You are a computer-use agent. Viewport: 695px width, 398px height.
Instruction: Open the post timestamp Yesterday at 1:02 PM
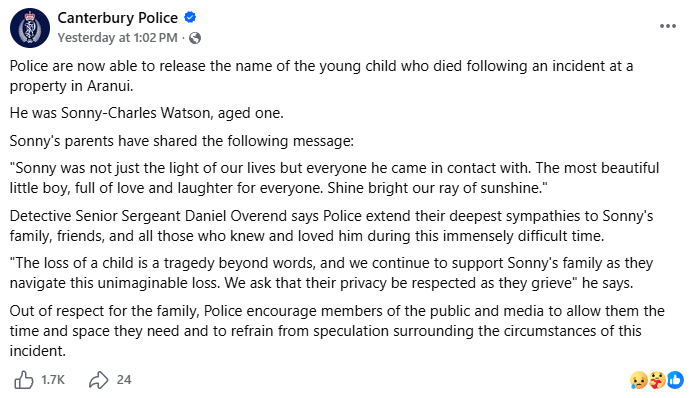point(117,38)
